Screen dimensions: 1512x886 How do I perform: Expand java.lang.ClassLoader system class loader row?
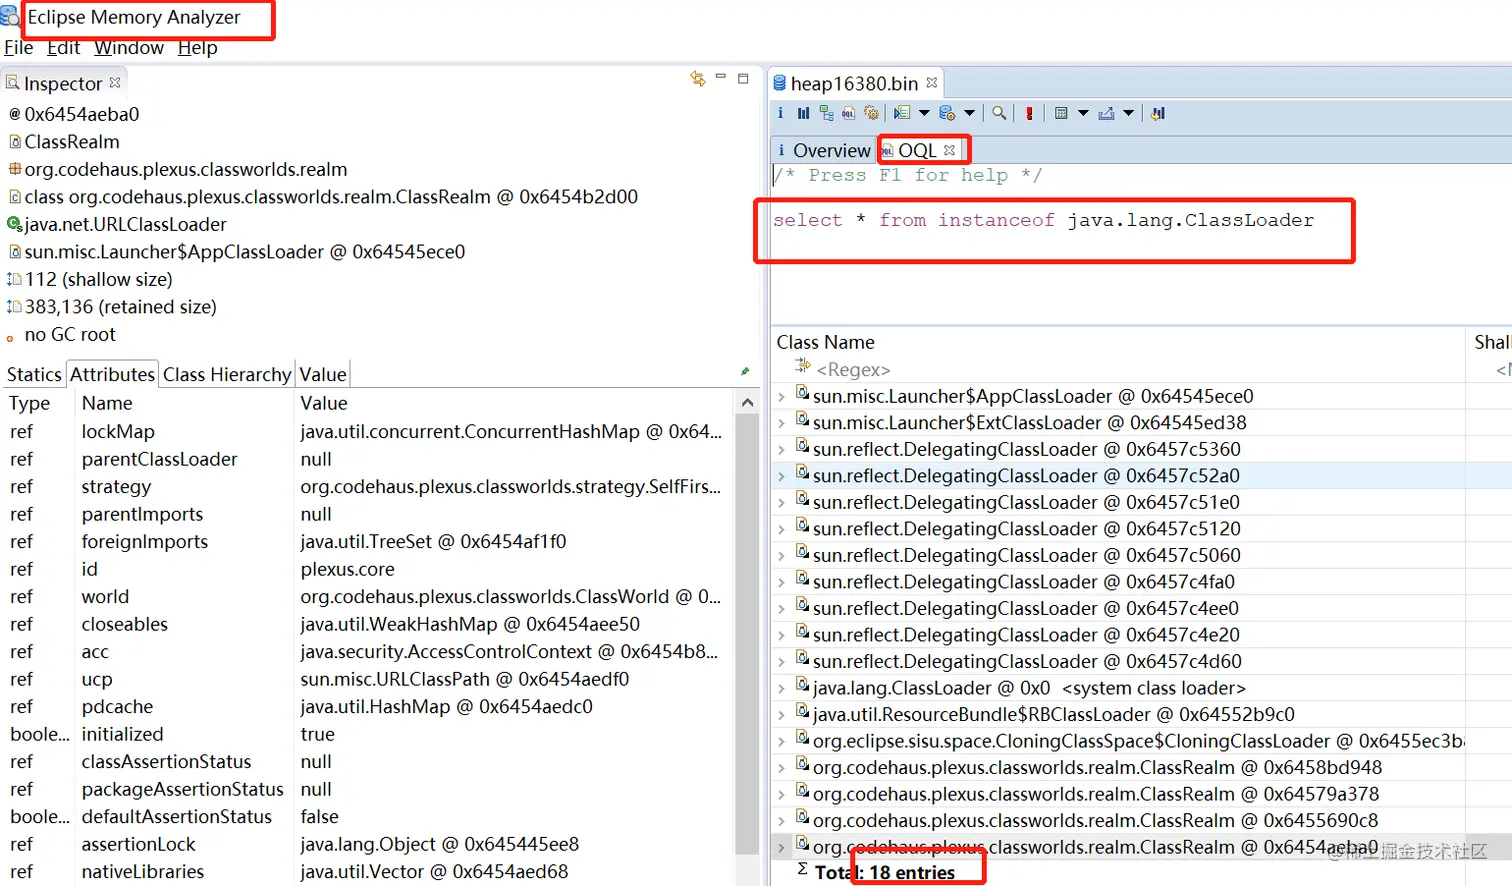(782, 689)
